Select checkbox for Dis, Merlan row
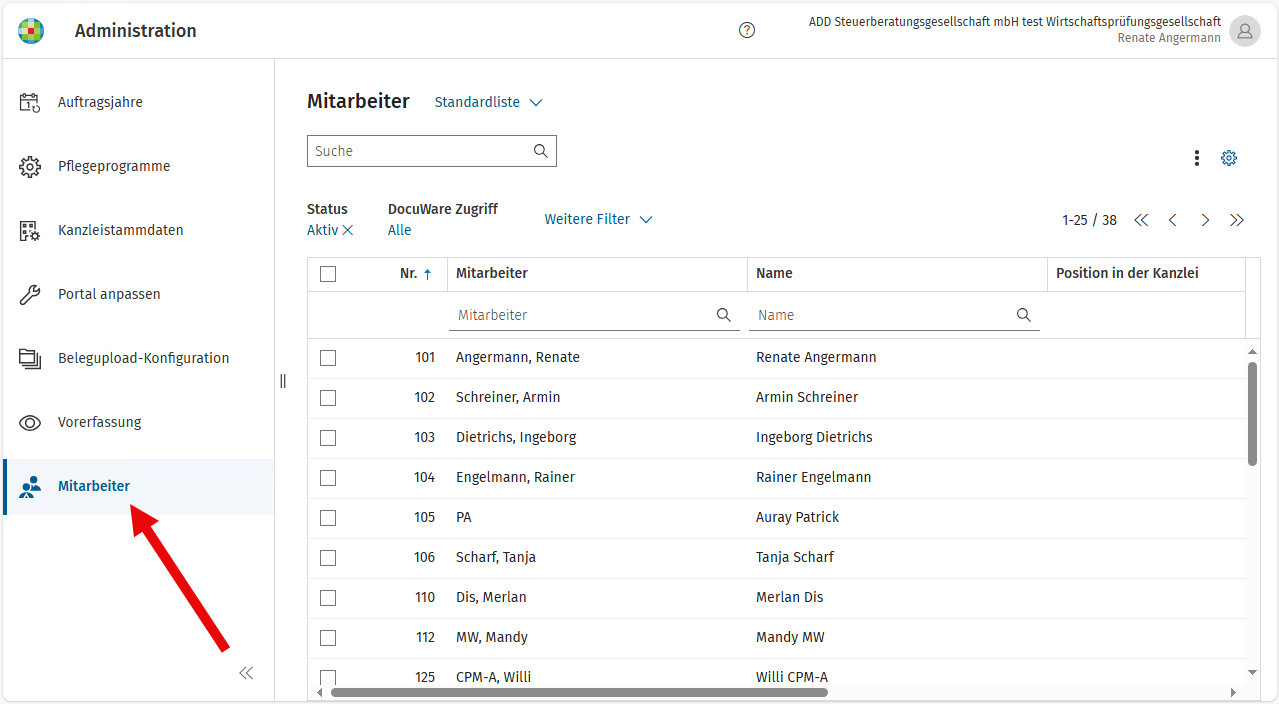This screenshot has height=704, width=1279. click(x=328, y=598)
